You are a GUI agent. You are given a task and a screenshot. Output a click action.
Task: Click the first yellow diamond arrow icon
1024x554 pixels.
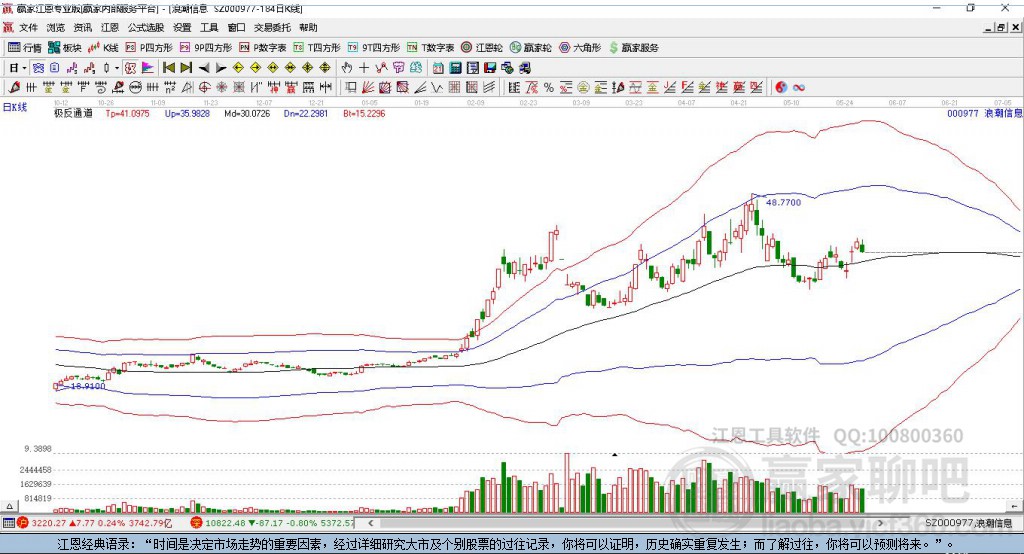238,68
